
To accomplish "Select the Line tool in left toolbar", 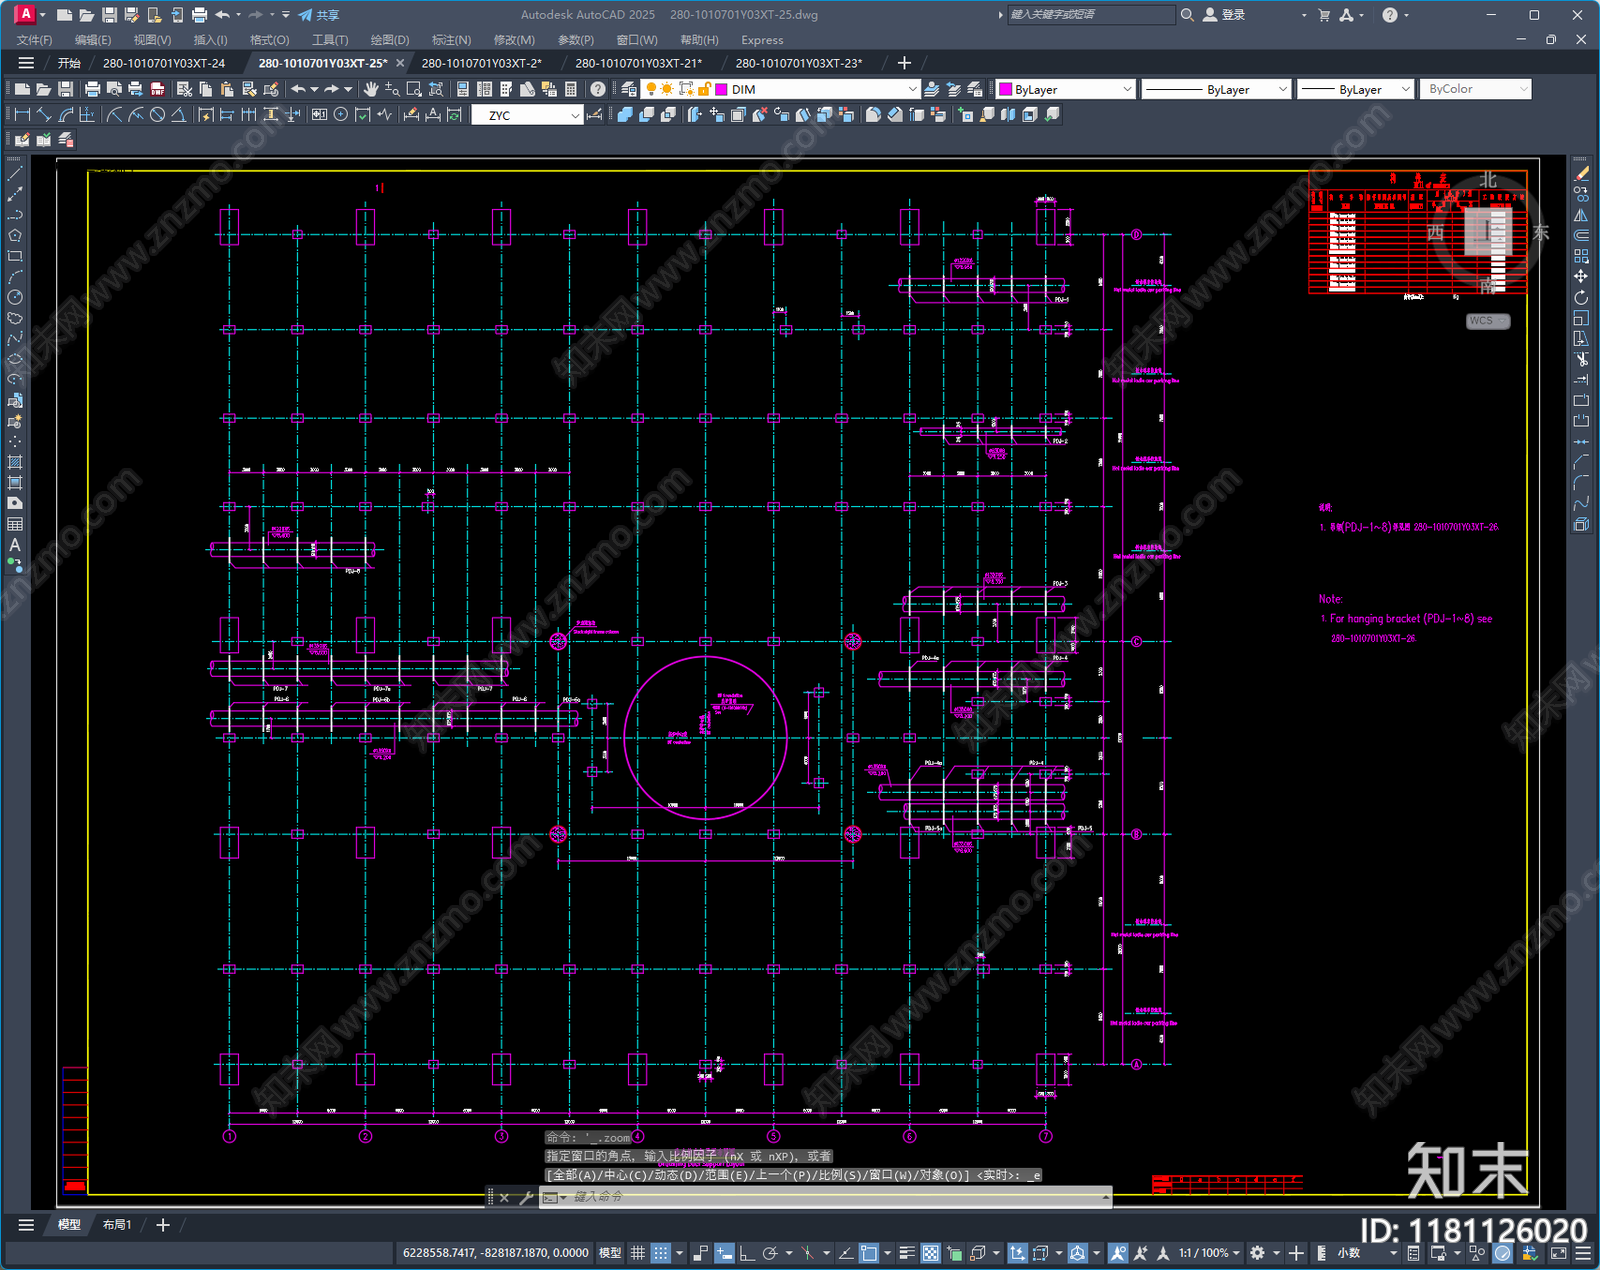I will pyautogui.click(x=15, y=174).
